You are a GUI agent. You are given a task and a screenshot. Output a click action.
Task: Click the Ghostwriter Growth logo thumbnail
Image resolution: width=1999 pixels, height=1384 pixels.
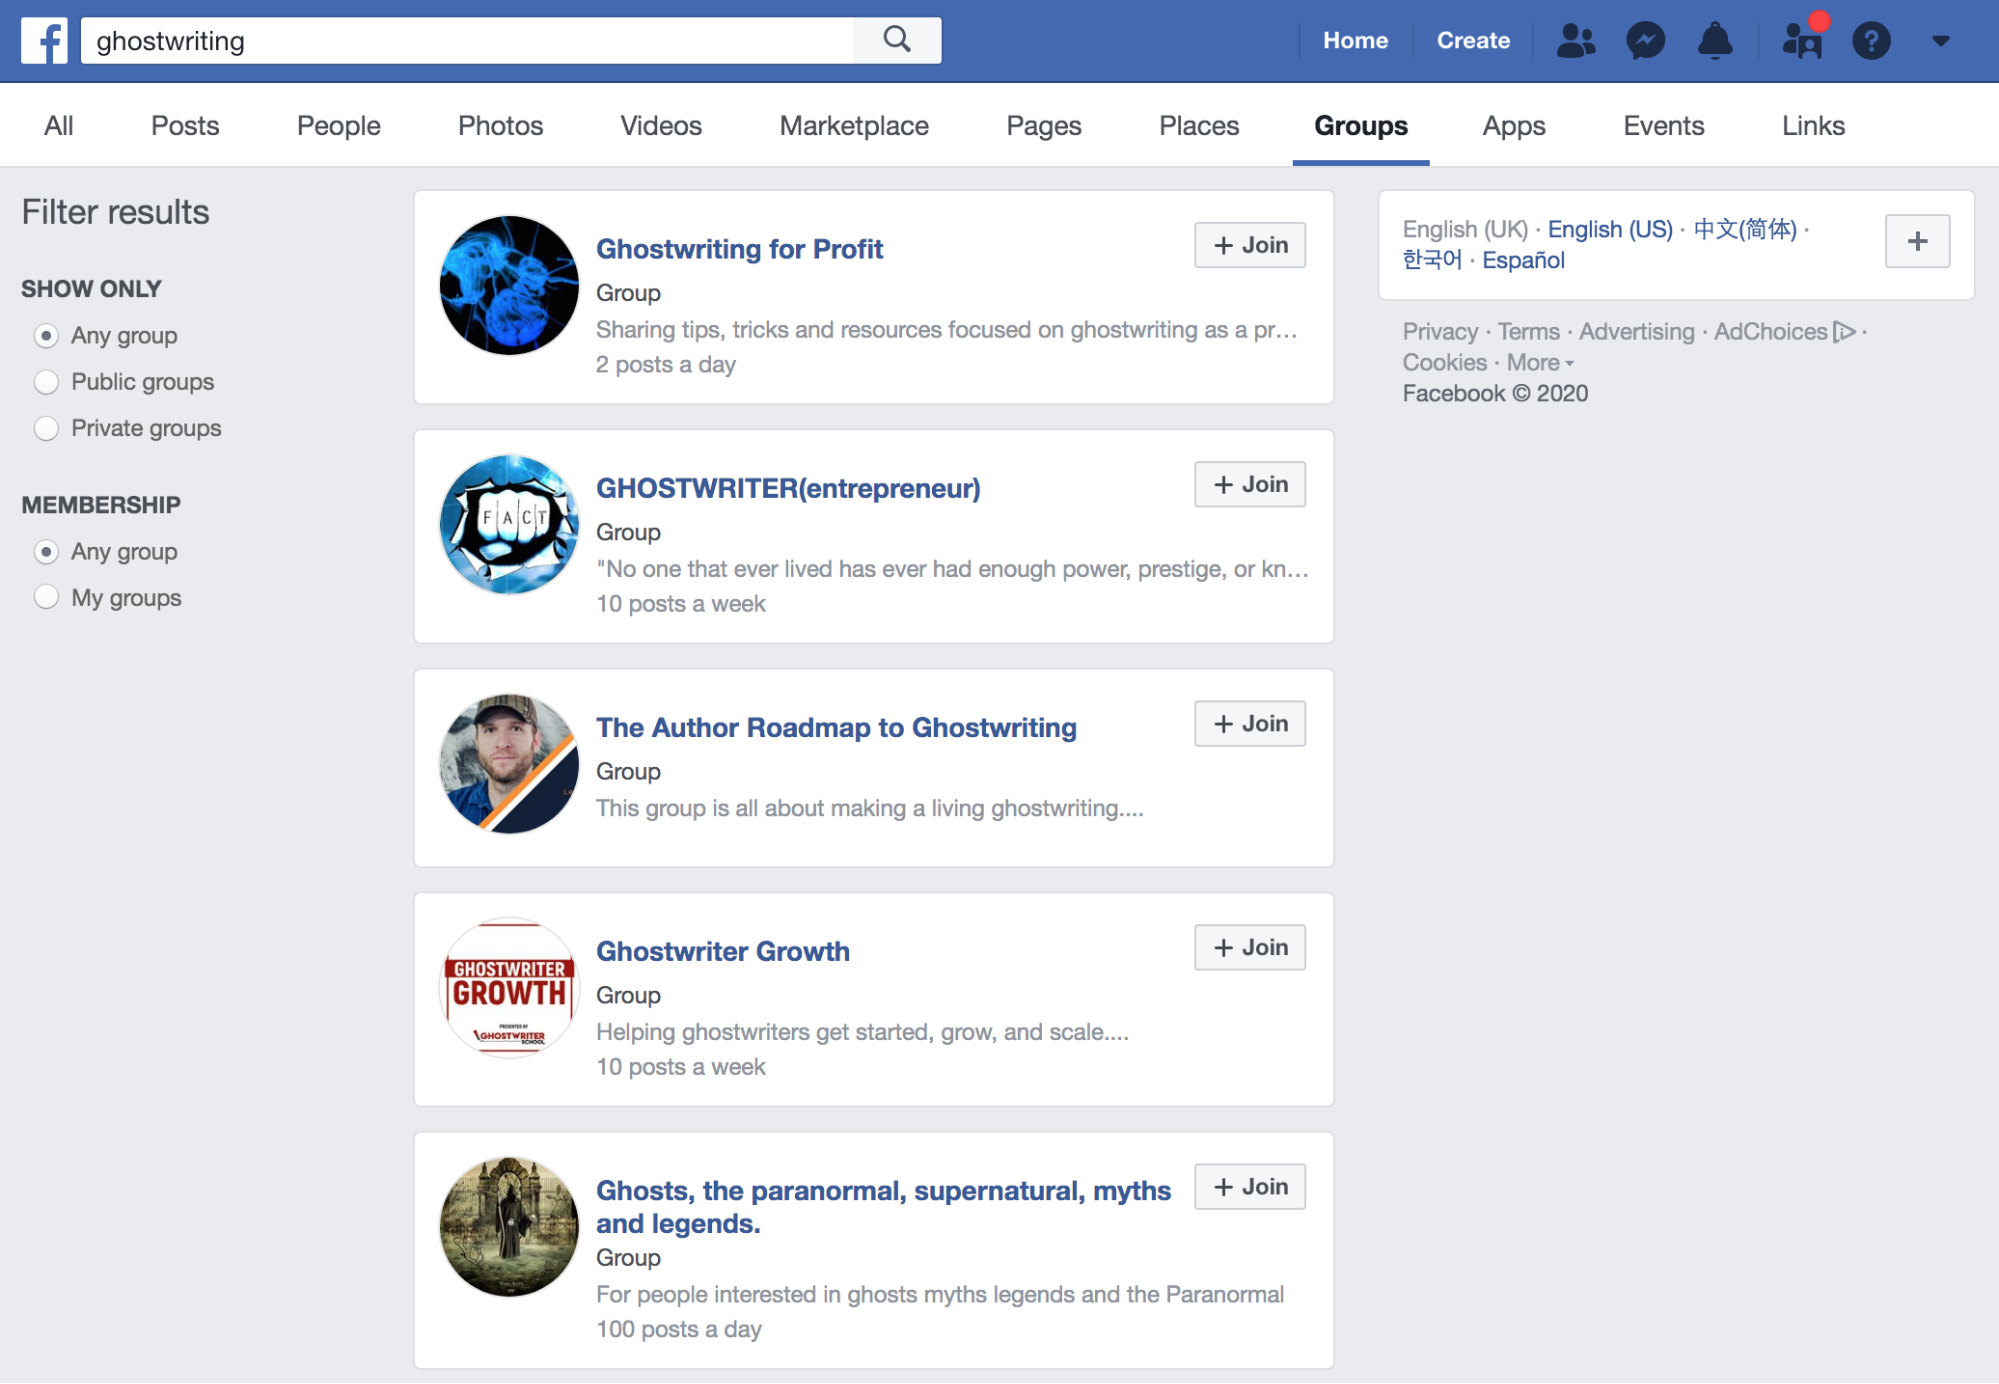pos(509,987)
